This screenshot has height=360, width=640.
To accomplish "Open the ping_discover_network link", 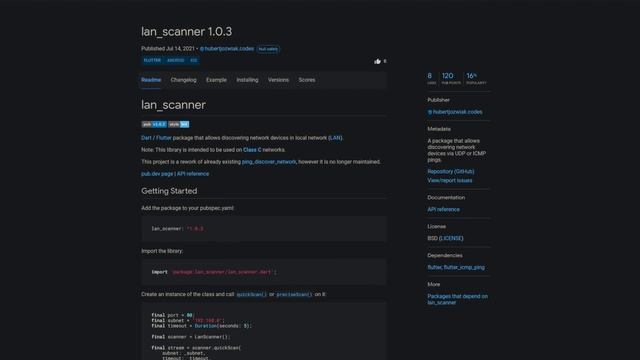I will coord(269,162).
